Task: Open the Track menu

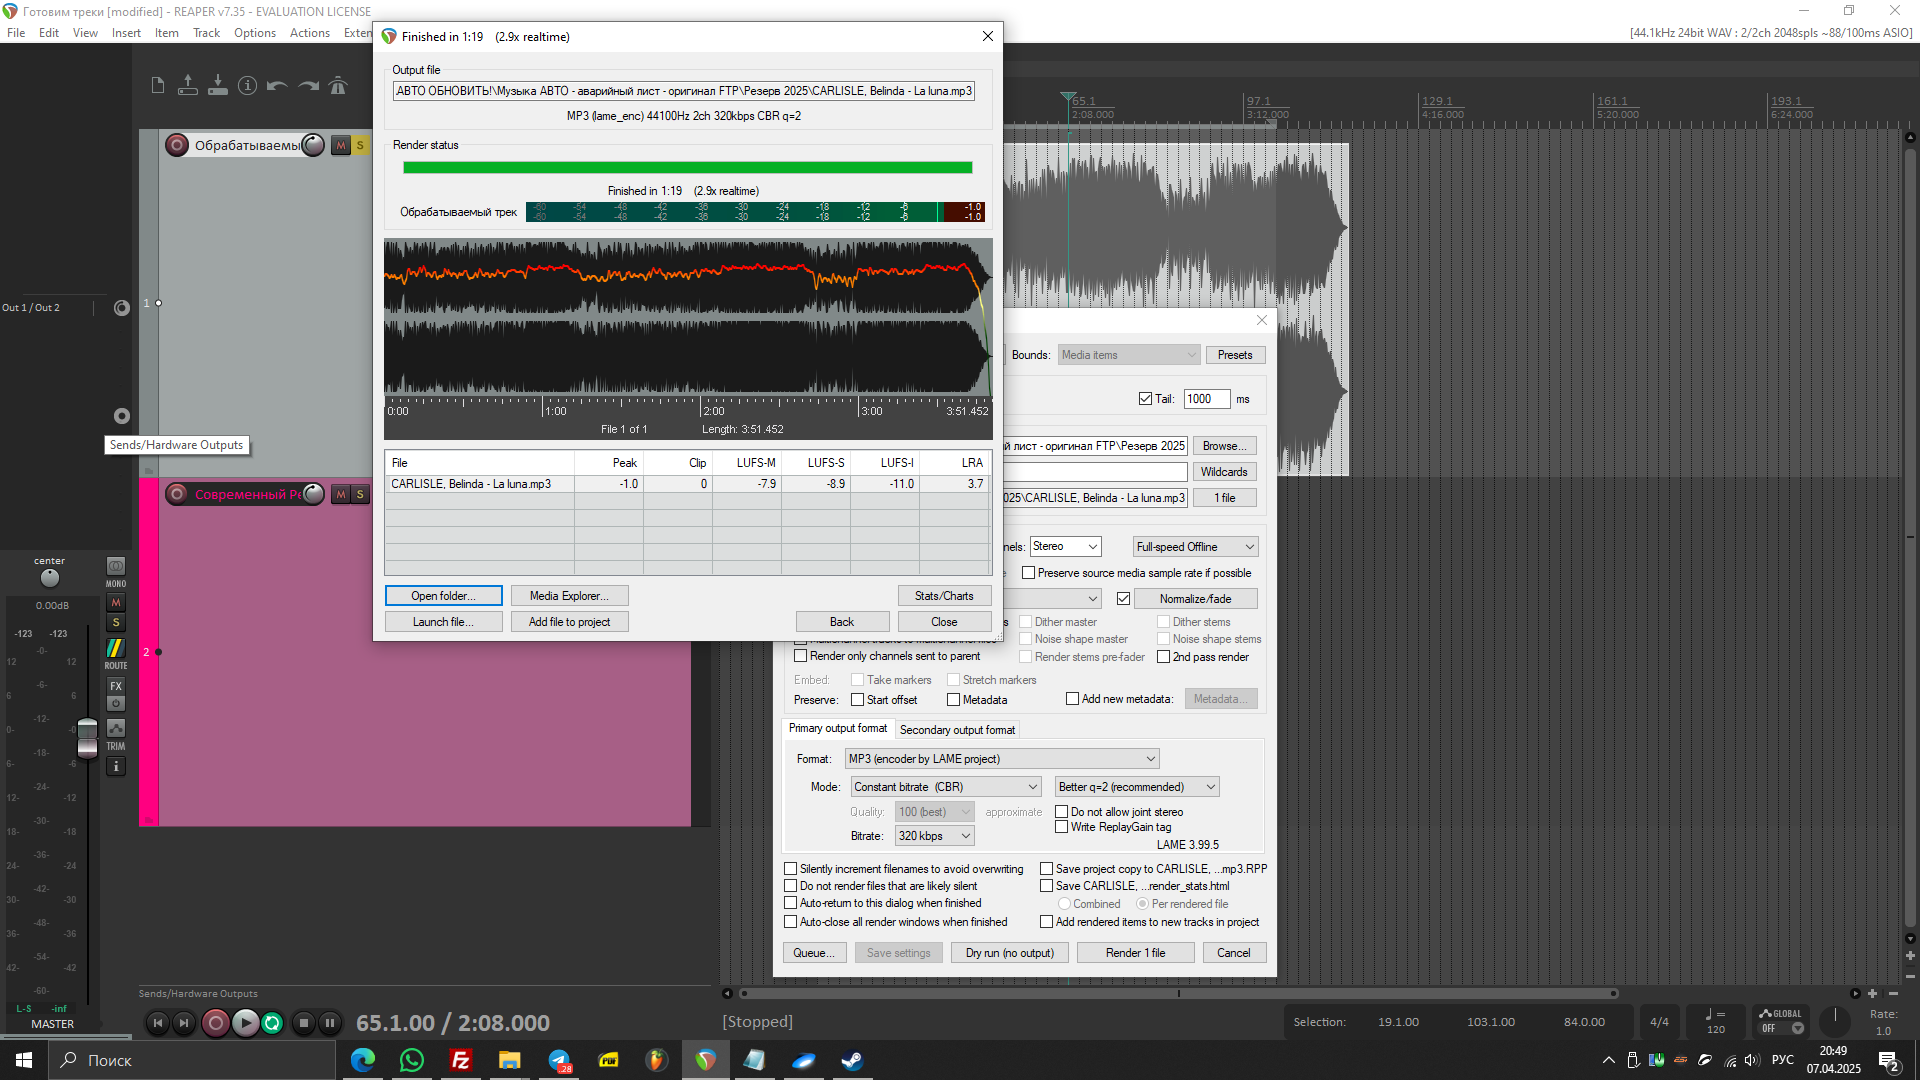Action: (206, 33)
